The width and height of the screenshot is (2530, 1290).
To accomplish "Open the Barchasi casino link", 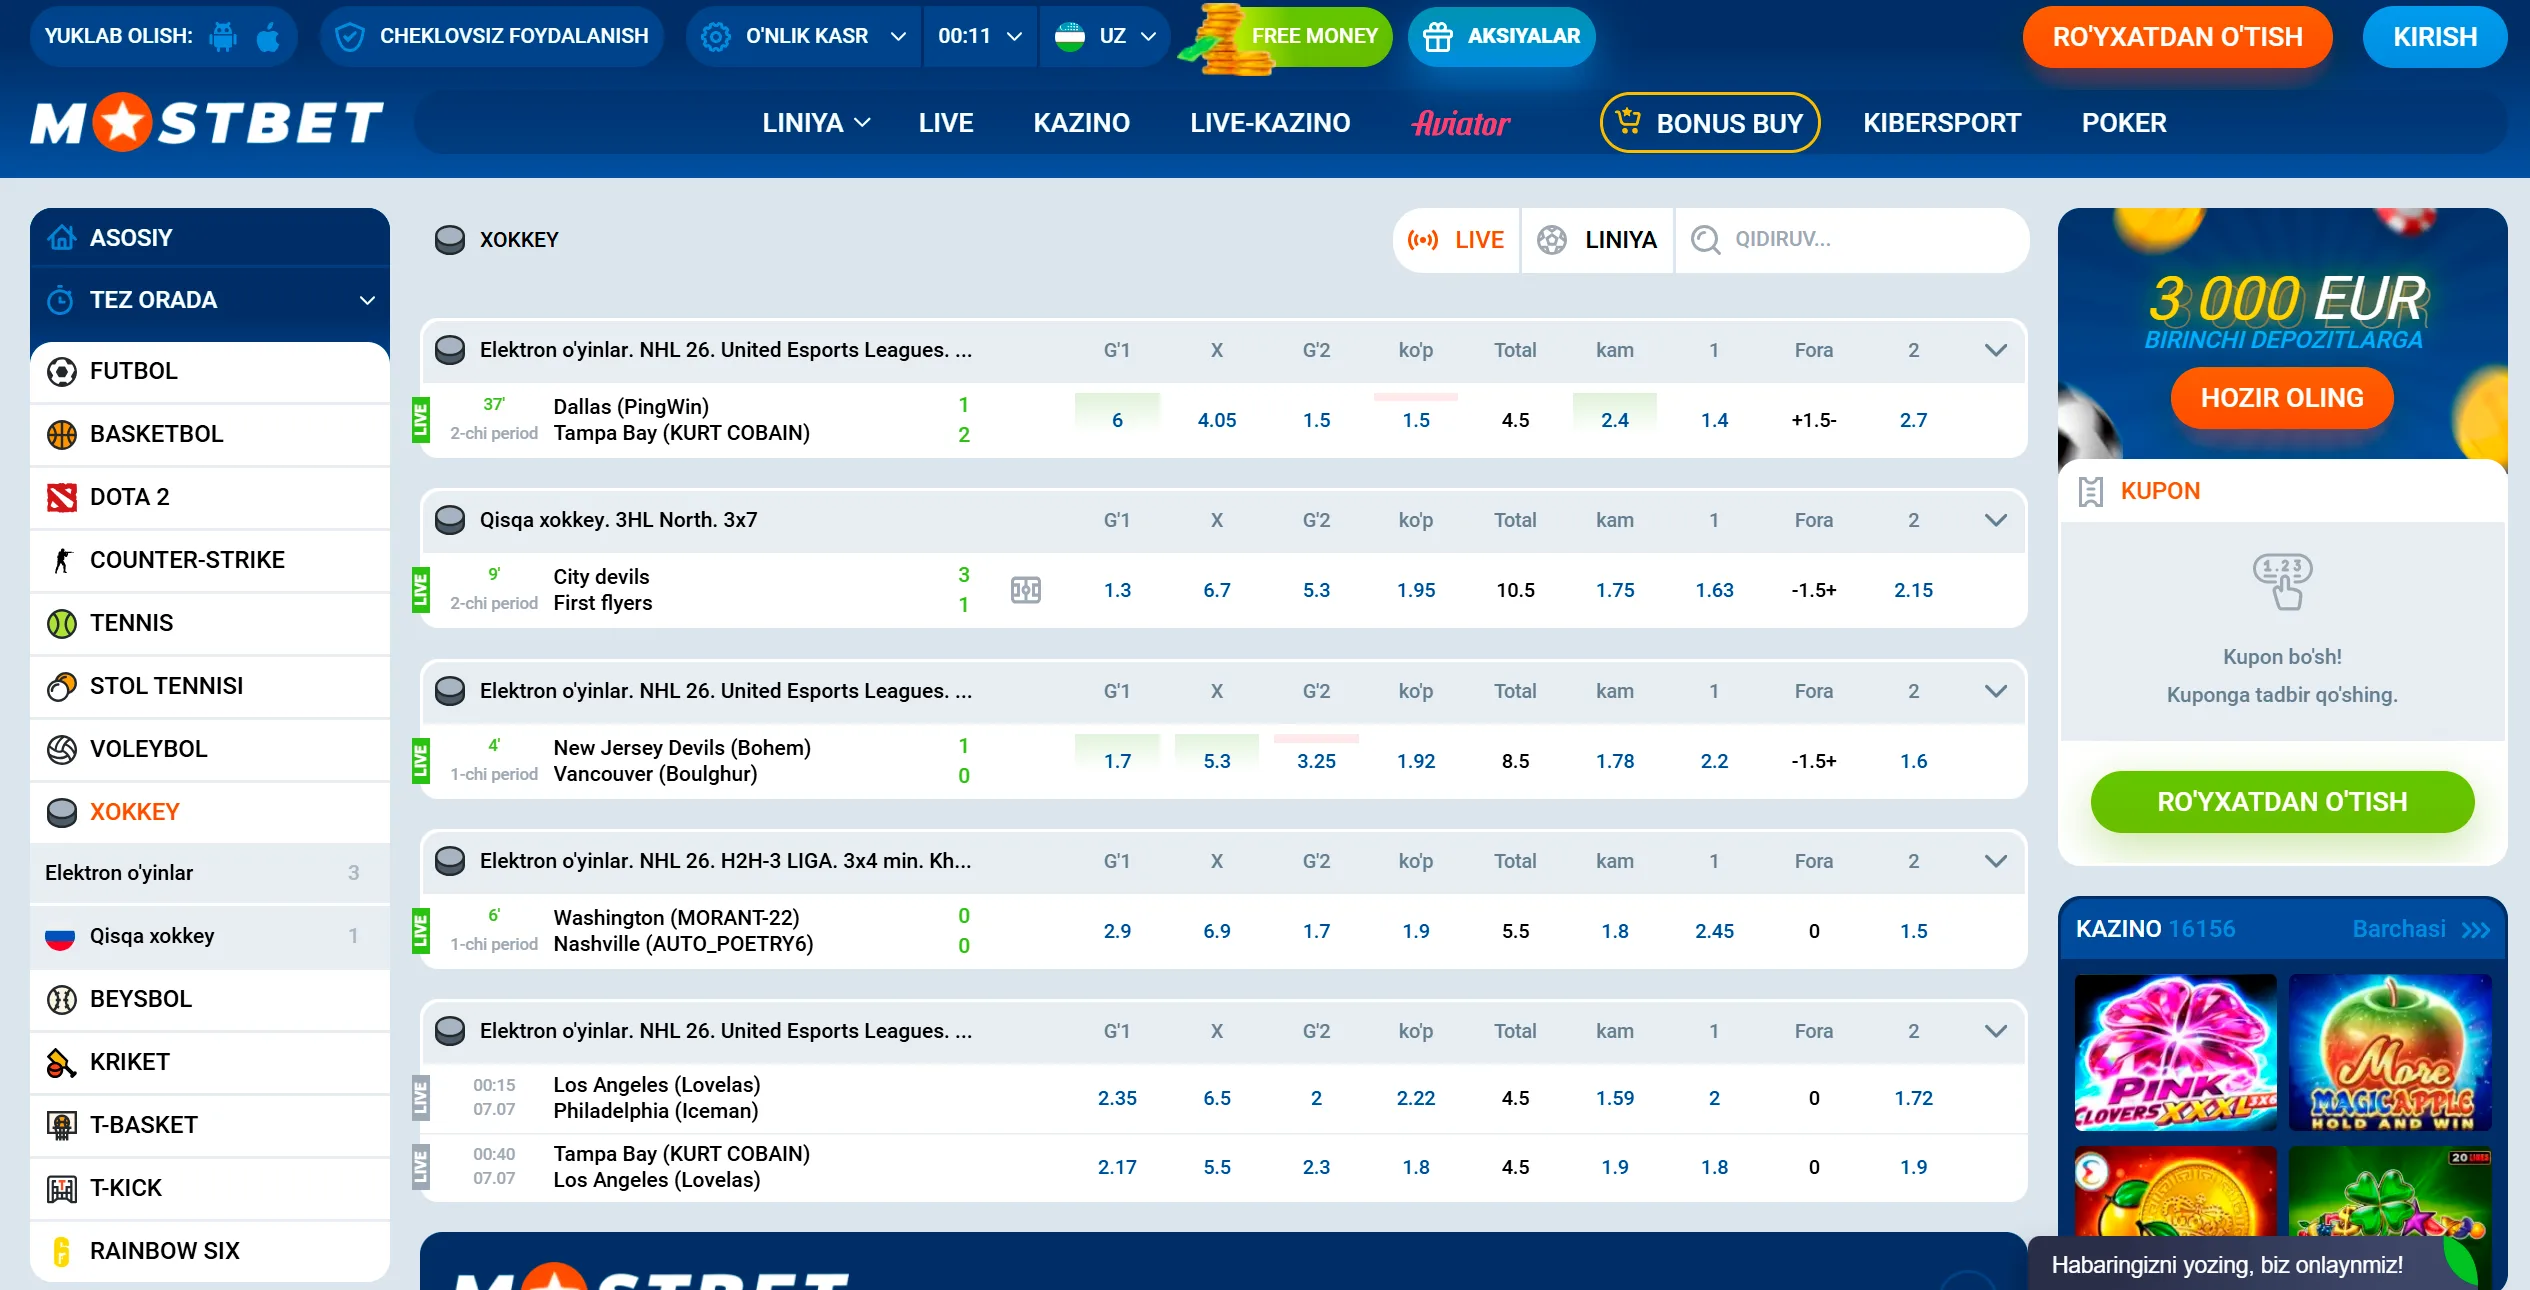I will click(2421, 930).
